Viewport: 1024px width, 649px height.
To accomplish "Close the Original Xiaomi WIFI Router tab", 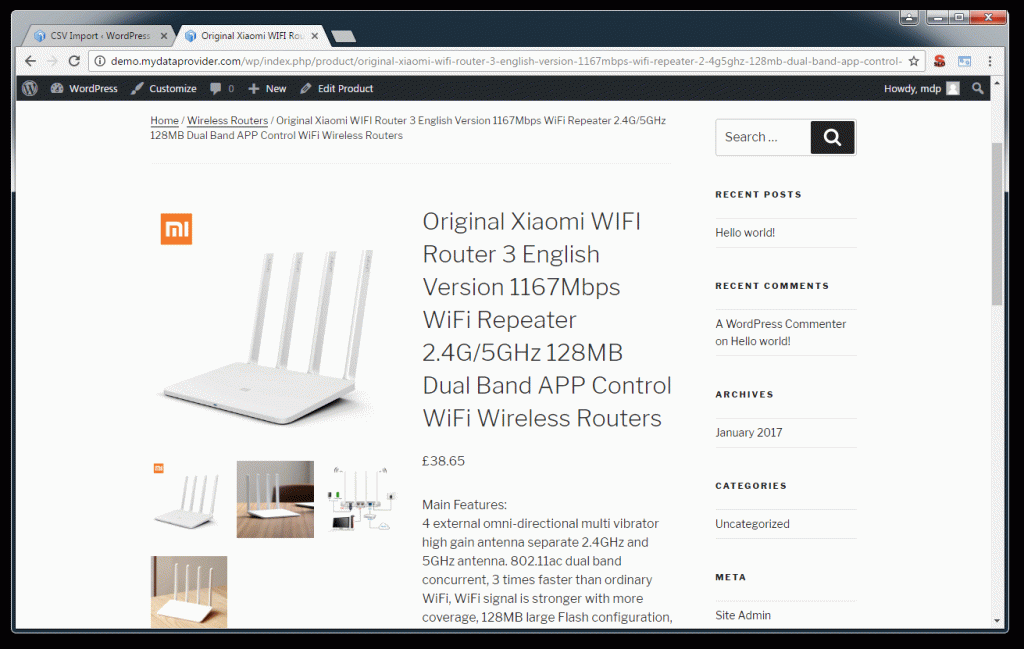I will (x=315, y=36).
